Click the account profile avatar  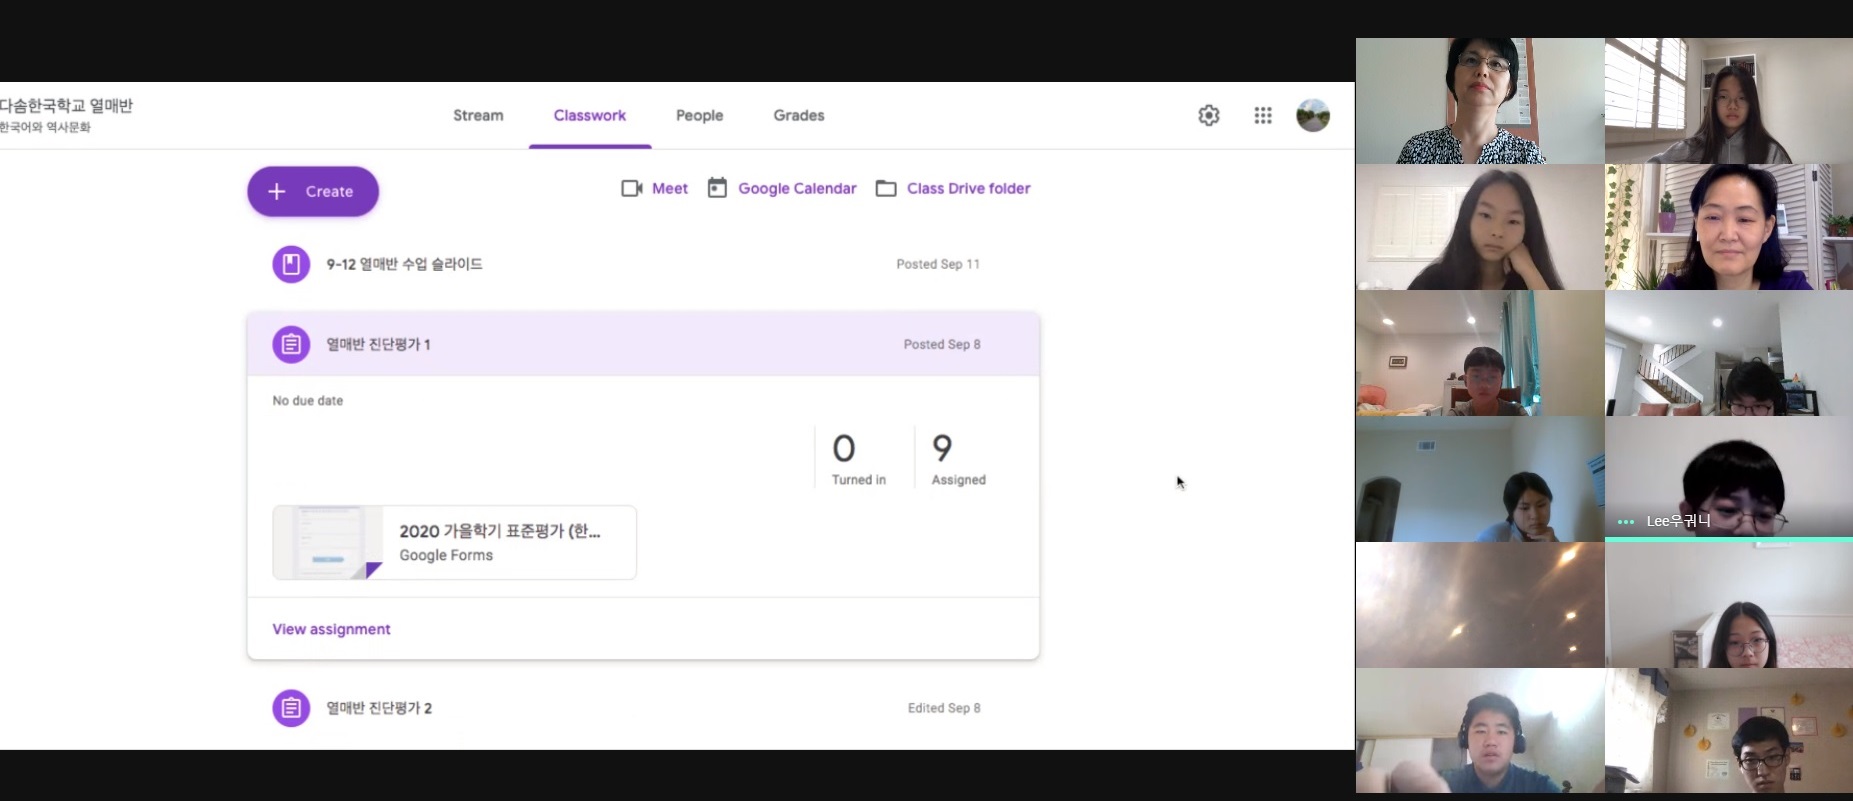(1312, 116)
